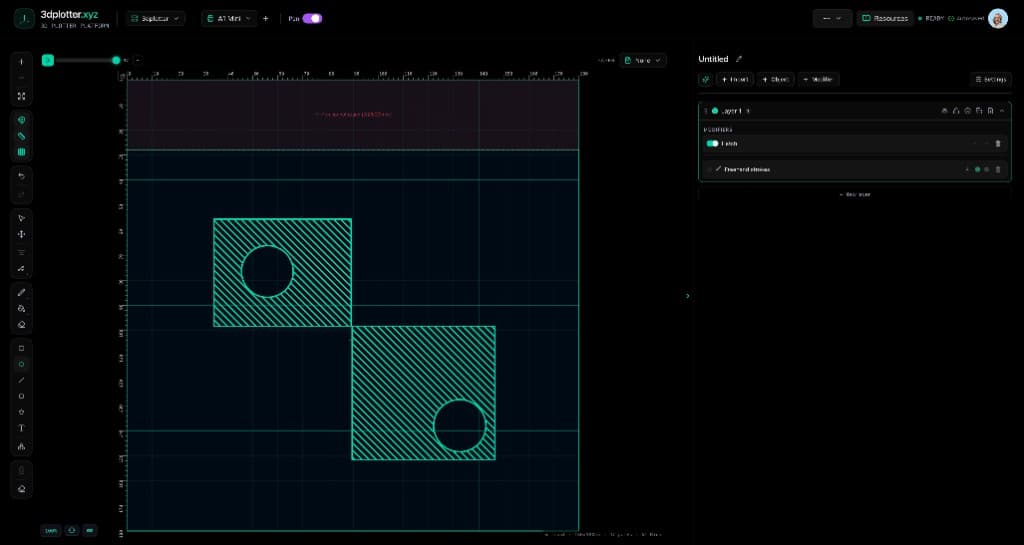This screenshot has width=1024, height=545.
Task: Select the polygon tool below the line tool
Action: 22,396
